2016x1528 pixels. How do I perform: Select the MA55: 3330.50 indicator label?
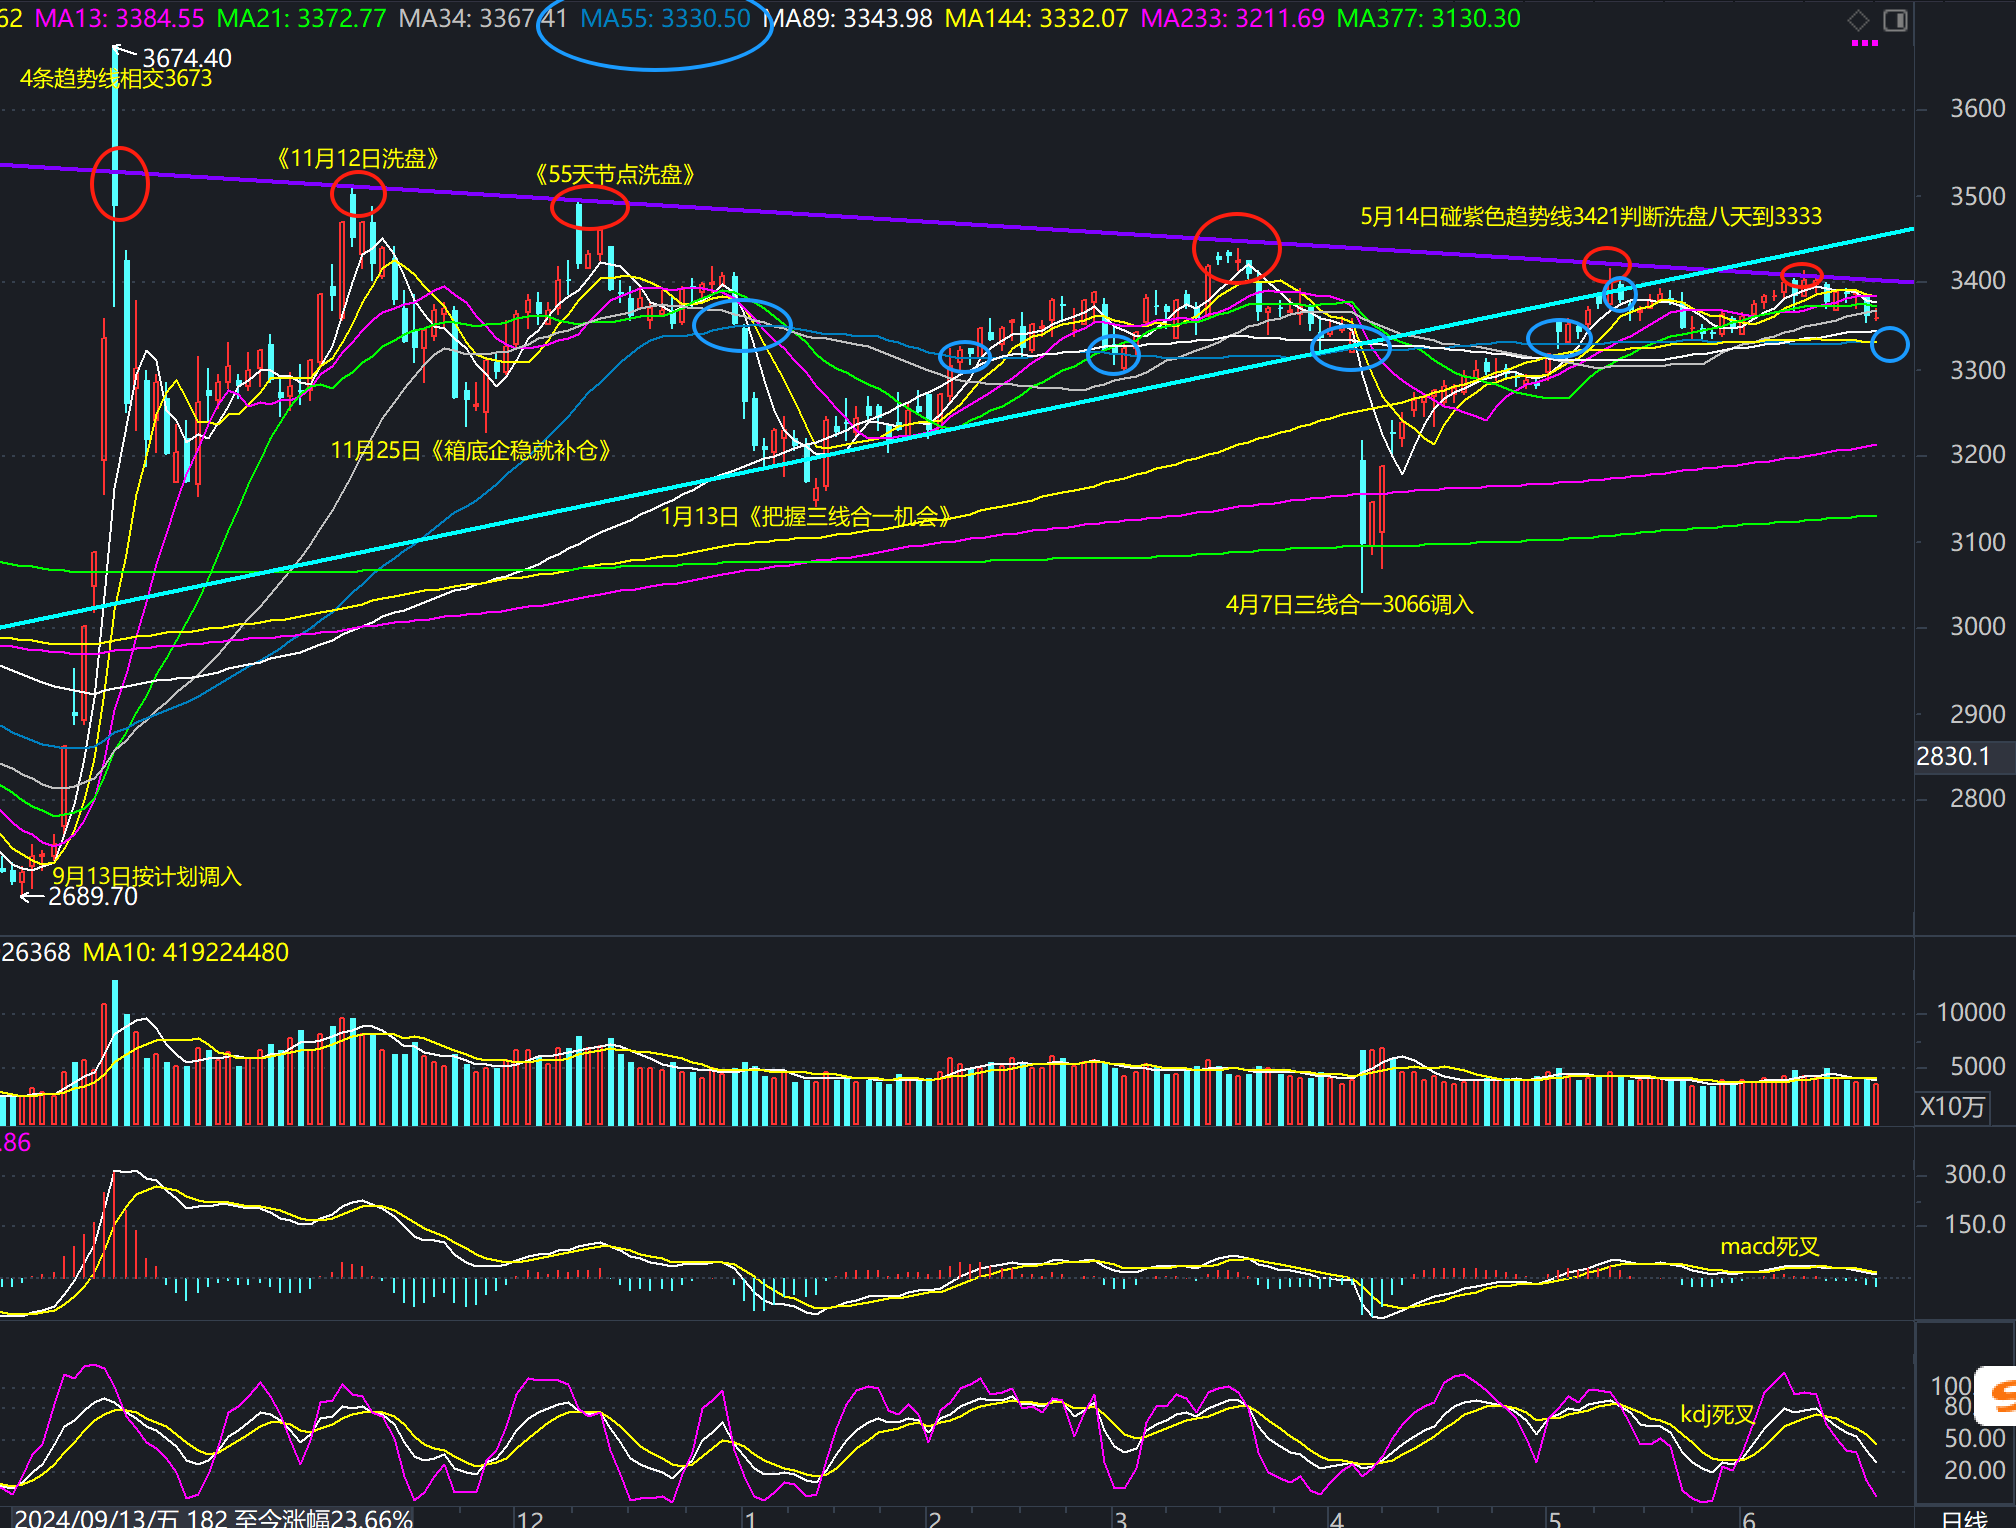pyautogui.click(x=665, y=18)
